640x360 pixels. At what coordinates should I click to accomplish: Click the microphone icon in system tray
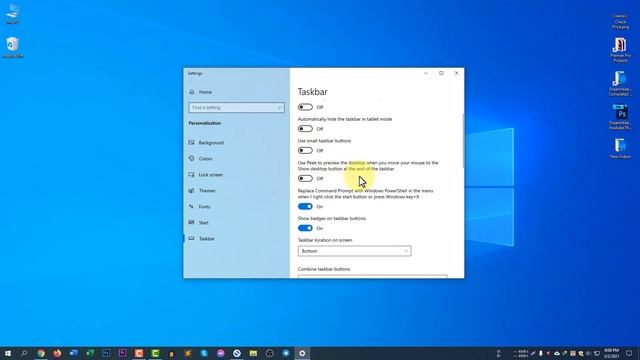pyautogui.click(x=540, y=353)
